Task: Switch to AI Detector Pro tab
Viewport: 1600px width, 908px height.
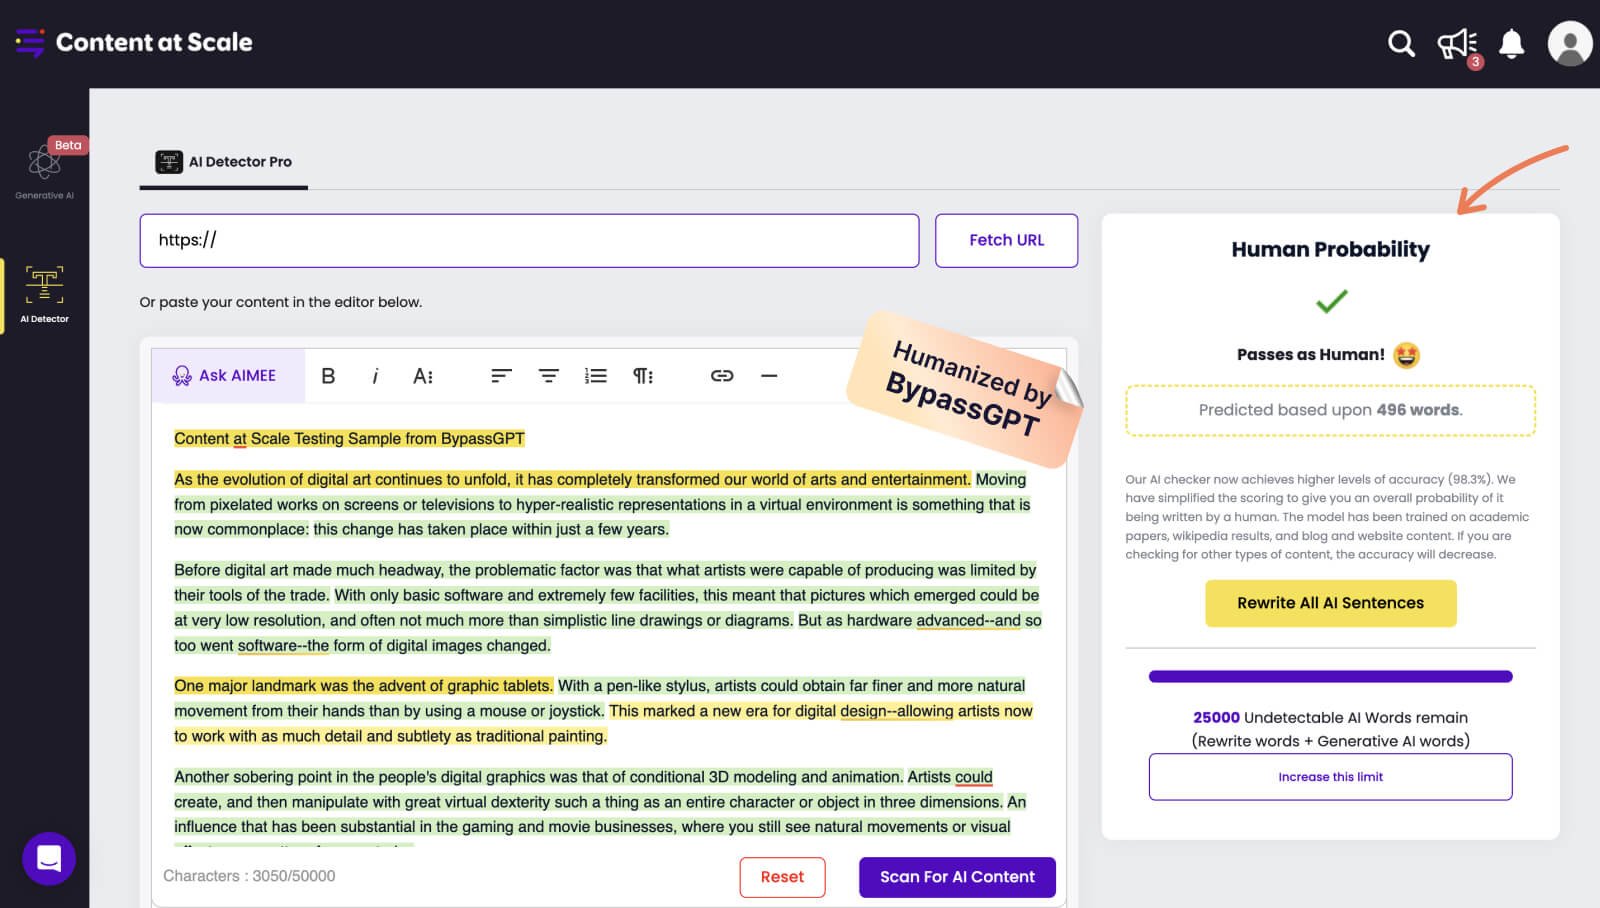Action: pos(224,162)
